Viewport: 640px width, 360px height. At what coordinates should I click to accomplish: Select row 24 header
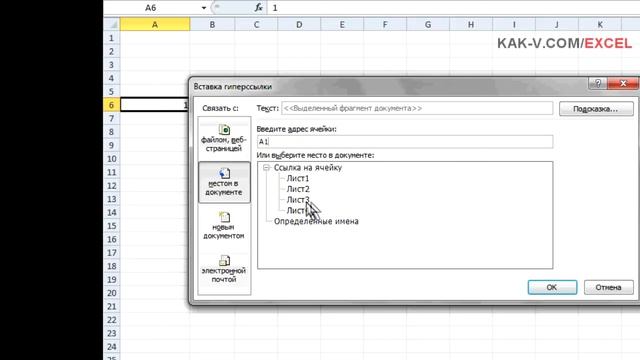click(112, 347)
